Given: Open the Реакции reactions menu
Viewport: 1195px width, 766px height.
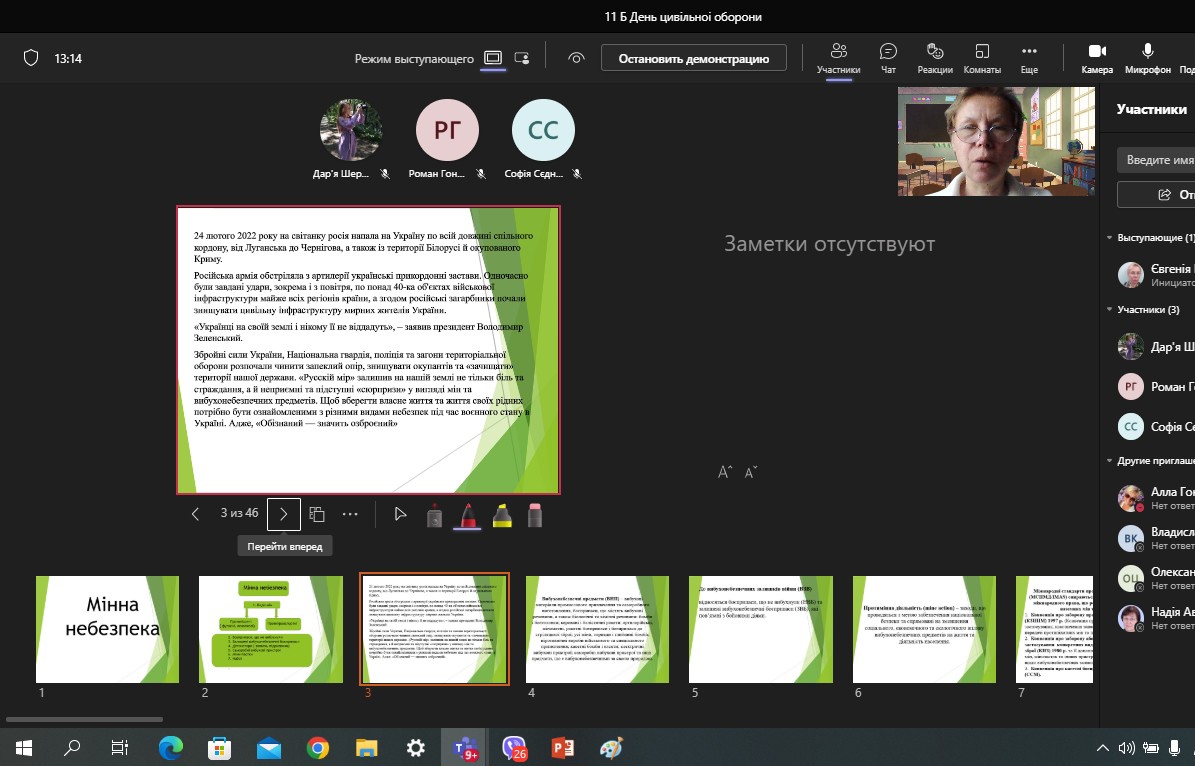Looking at the screenshot, I should click(934, 58).
